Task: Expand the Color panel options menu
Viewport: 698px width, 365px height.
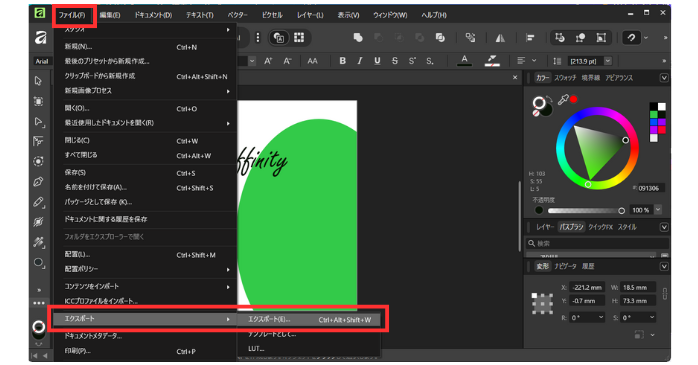Action: click(664, 78)
